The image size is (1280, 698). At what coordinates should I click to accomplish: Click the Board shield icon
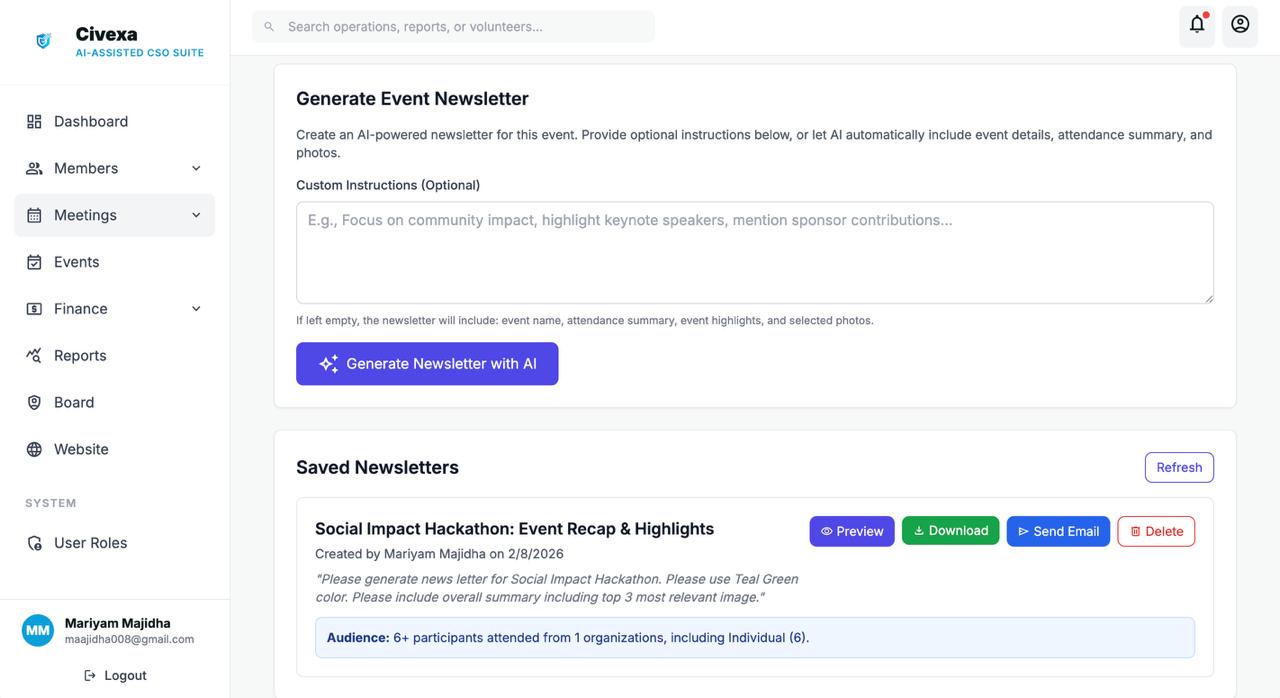[34, 402]
